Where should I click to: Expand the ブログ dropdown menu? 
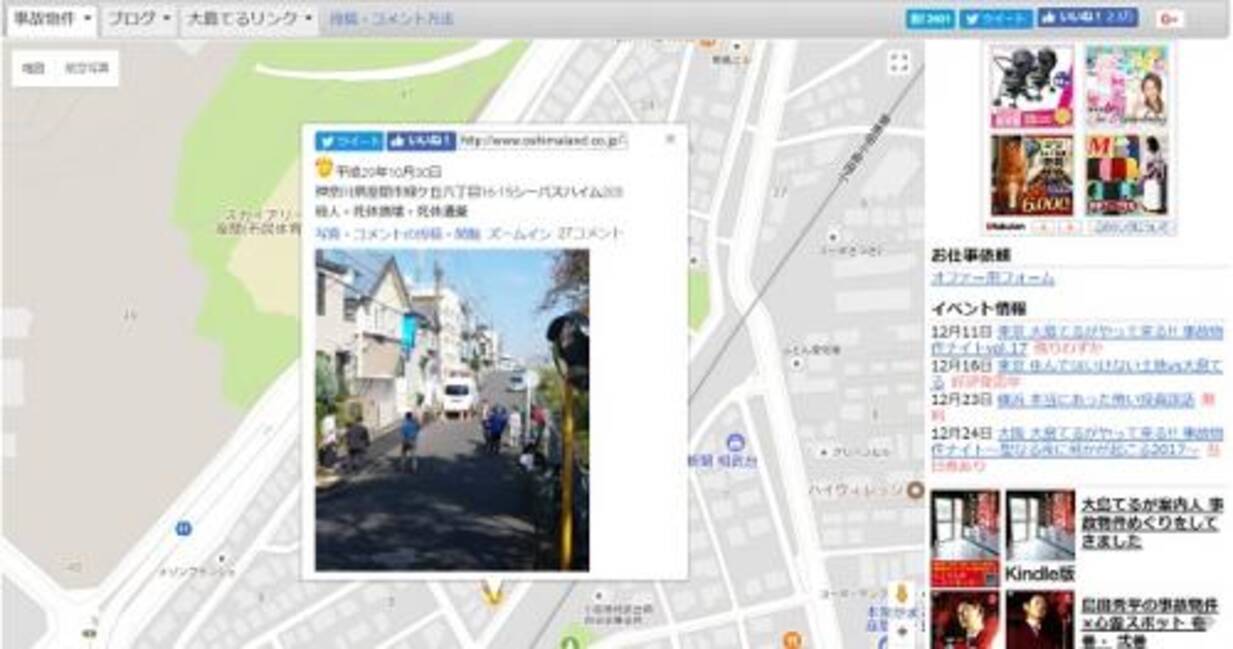pos(139,19)
